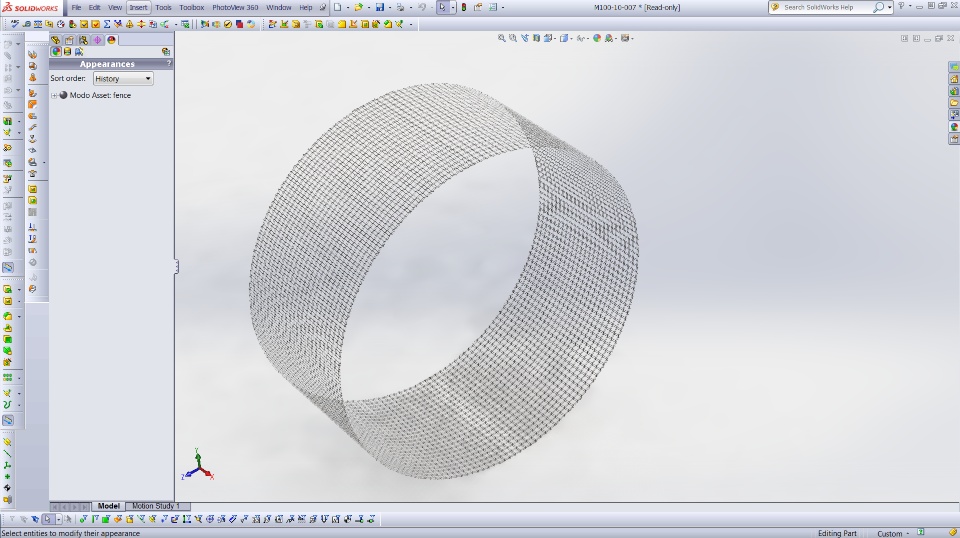Open the Window menu
This screenshot has height=538, width=960.
click(279, 7)
